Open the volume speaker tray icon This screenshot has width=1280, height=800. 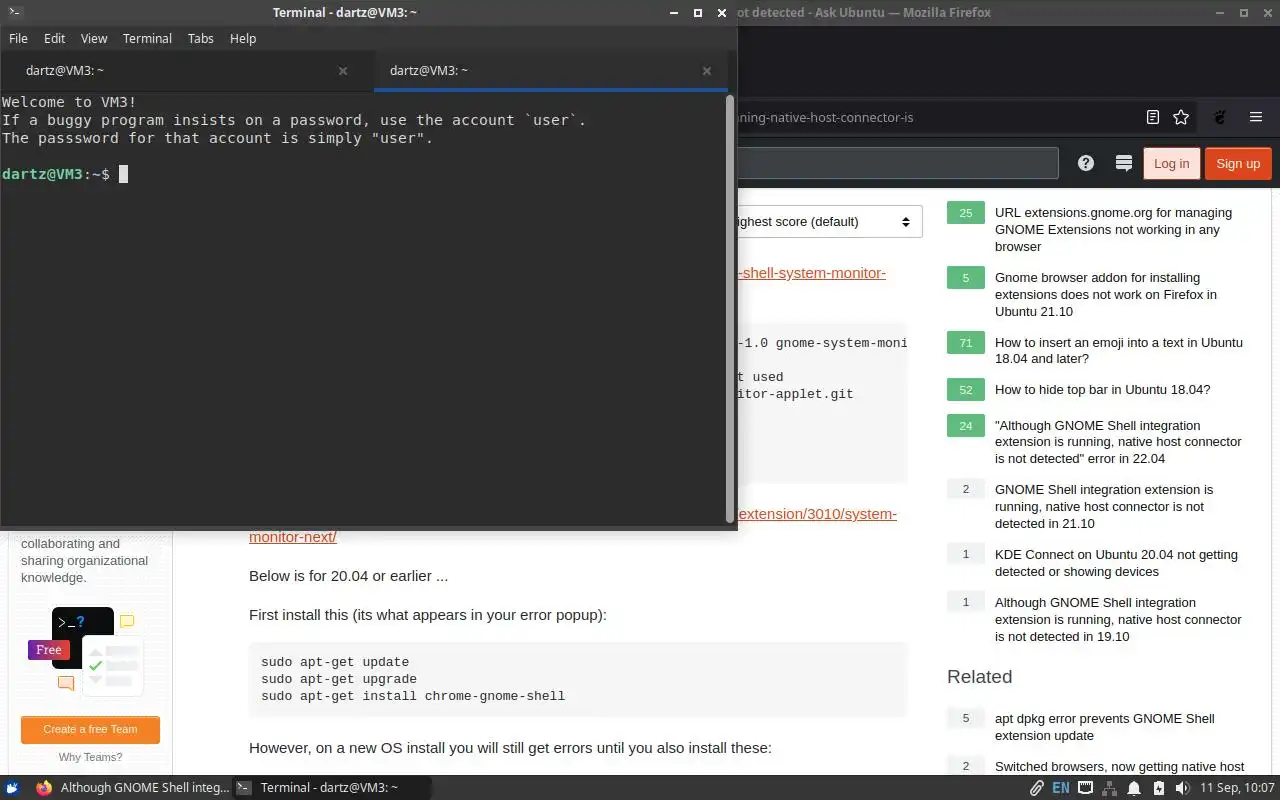(x=1182, y=787)
